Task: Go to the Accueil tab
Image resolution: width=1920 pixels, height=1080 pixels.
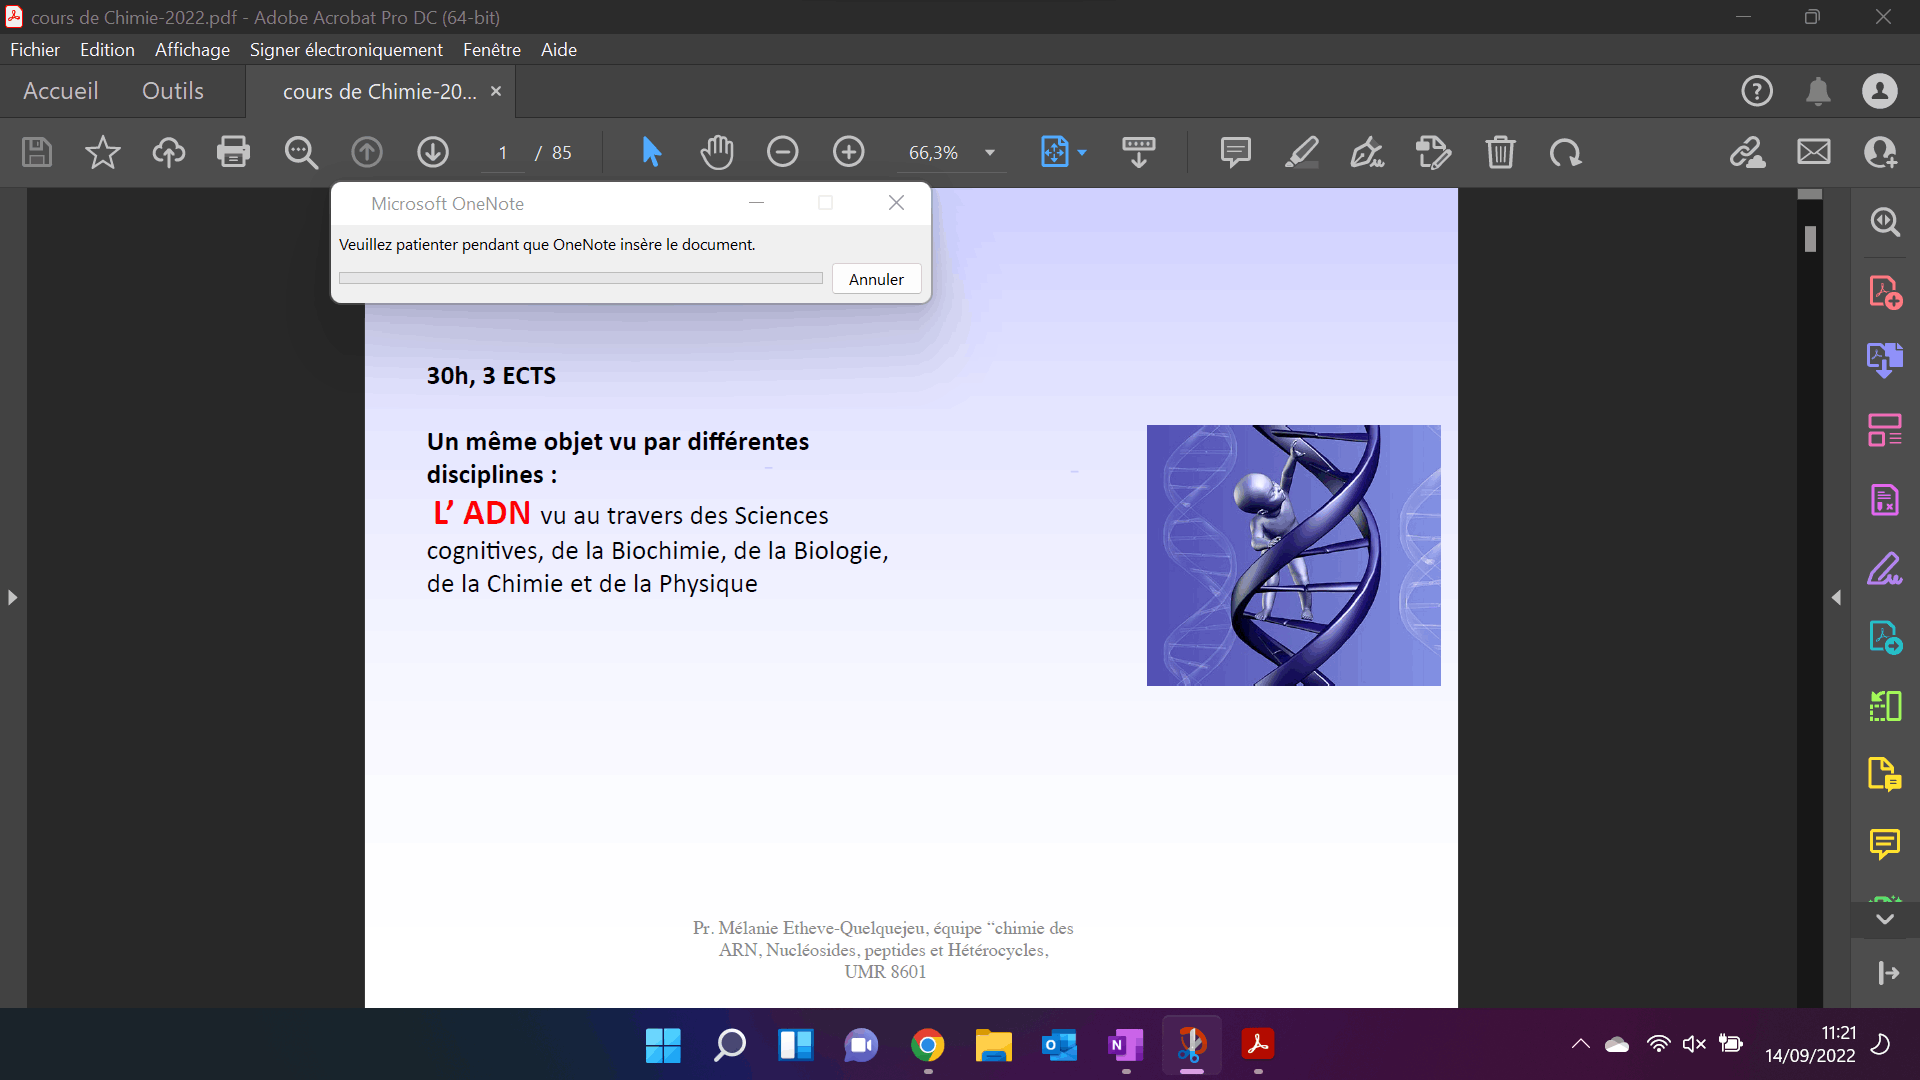Action: [60, 91]
